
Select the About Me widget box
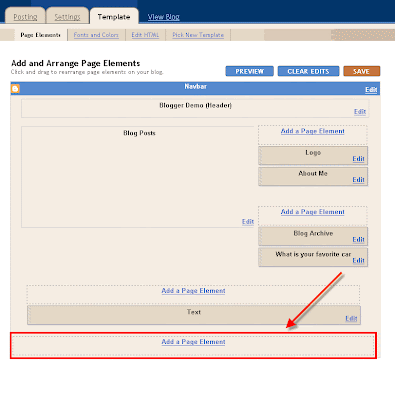[313, 177]
